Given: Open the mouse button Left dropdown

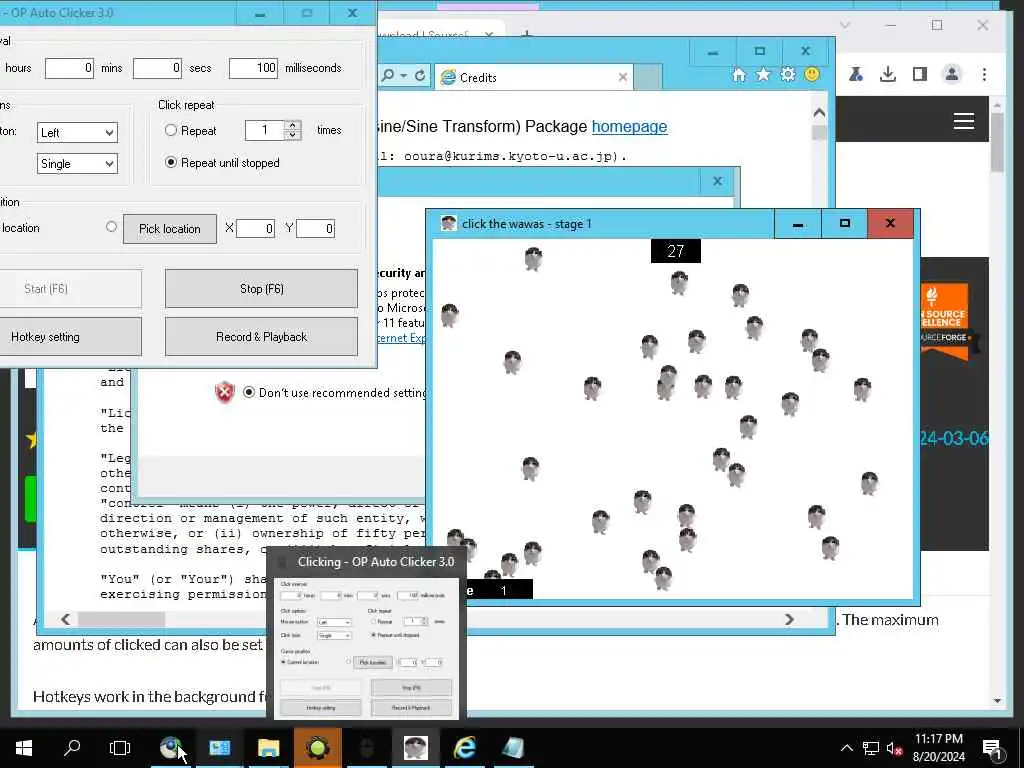Looking at the screenshot, I should click(77, 133).
